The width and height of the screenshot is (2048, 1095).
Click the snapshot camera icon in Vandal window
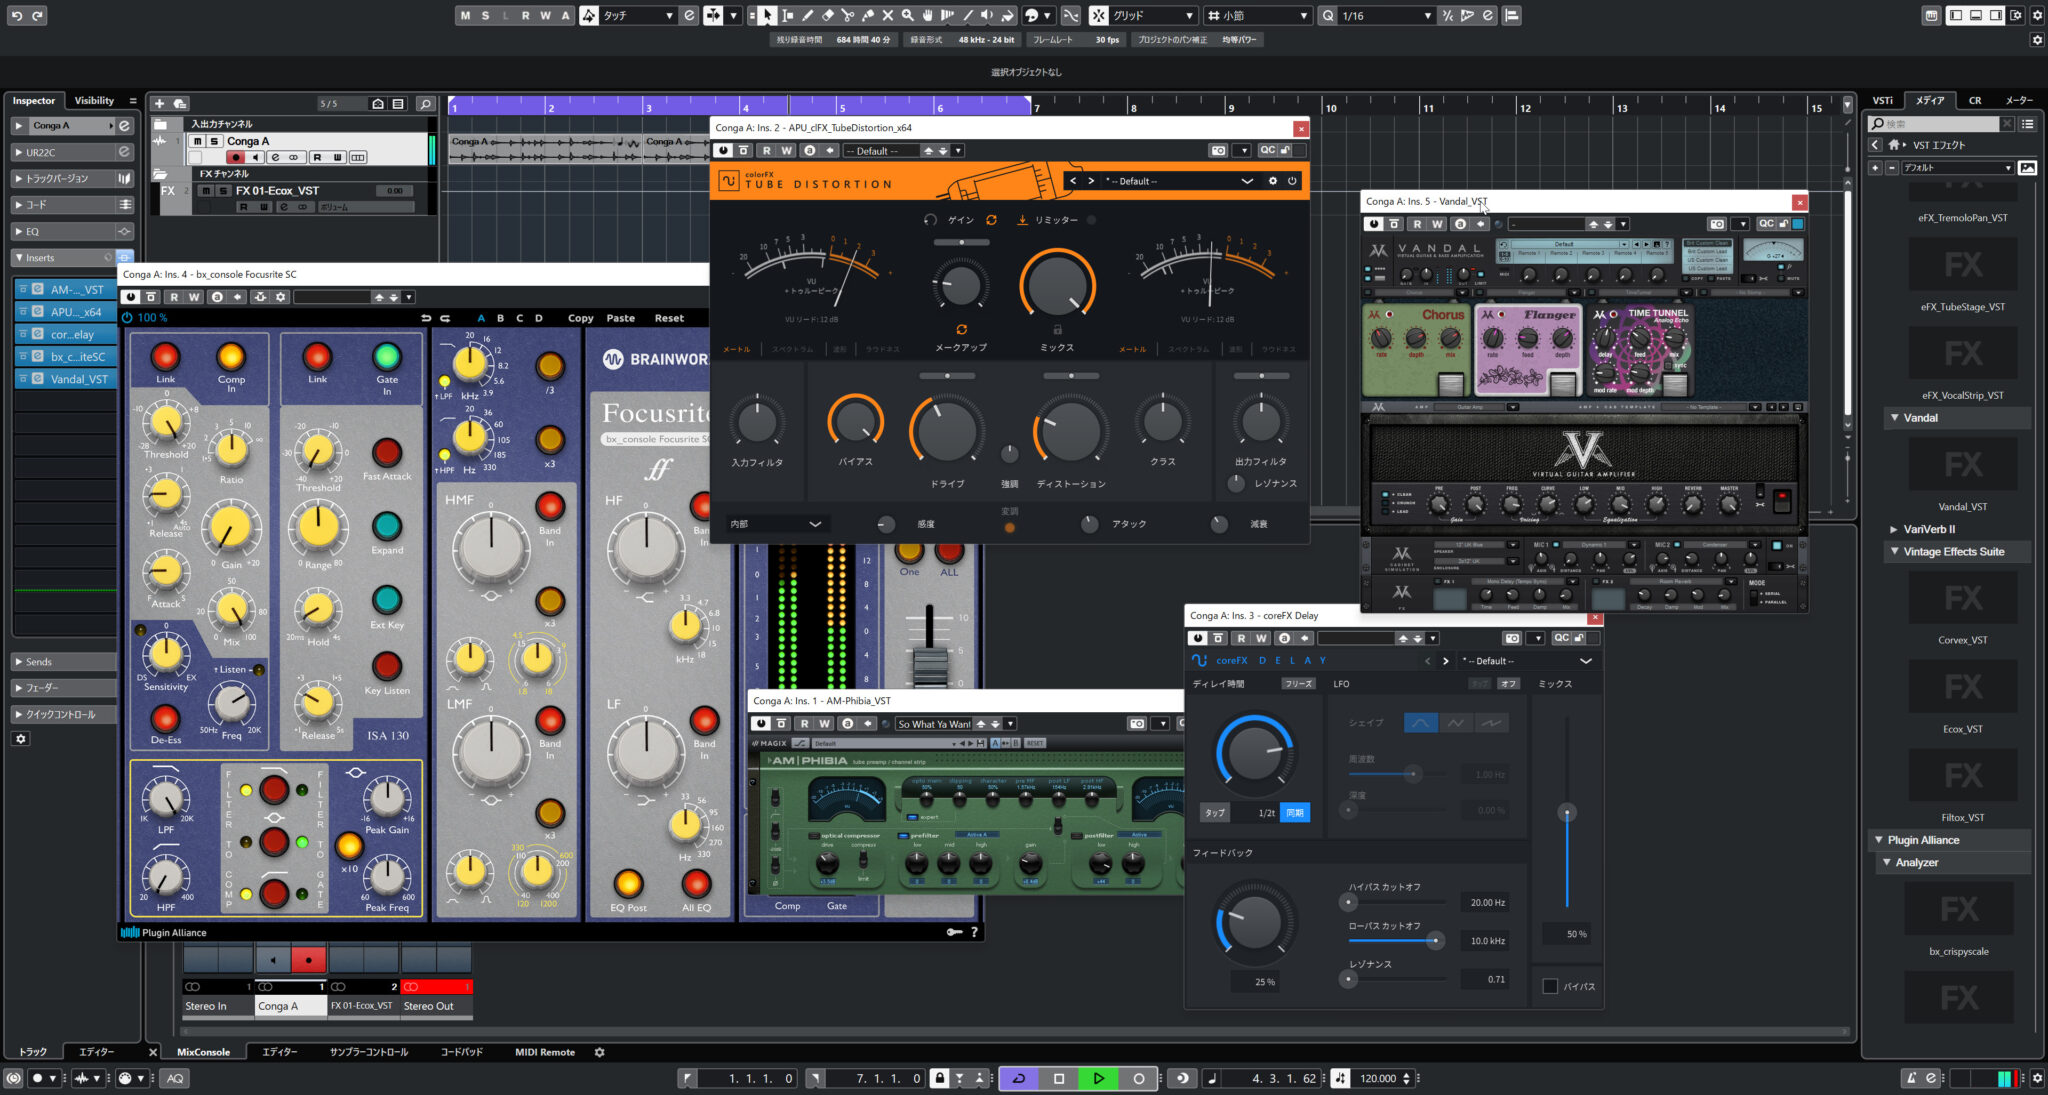coord(1717,224)
